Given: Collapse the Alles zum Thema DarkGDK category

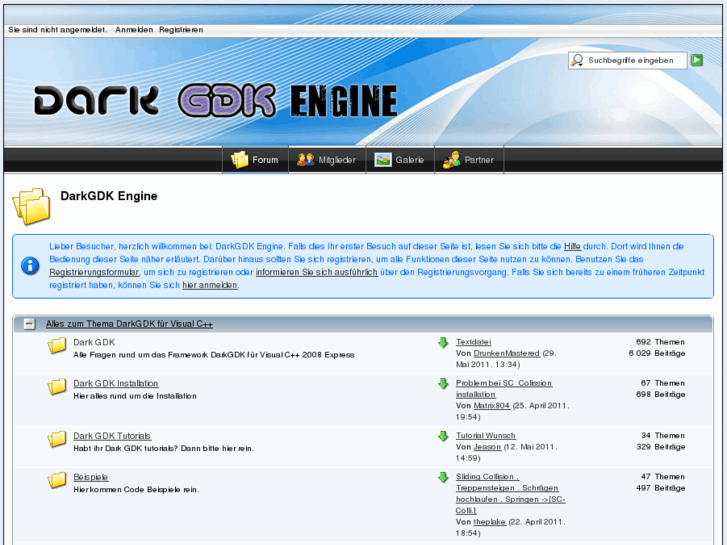Looking at the screenshot, I should pos(29,324).
